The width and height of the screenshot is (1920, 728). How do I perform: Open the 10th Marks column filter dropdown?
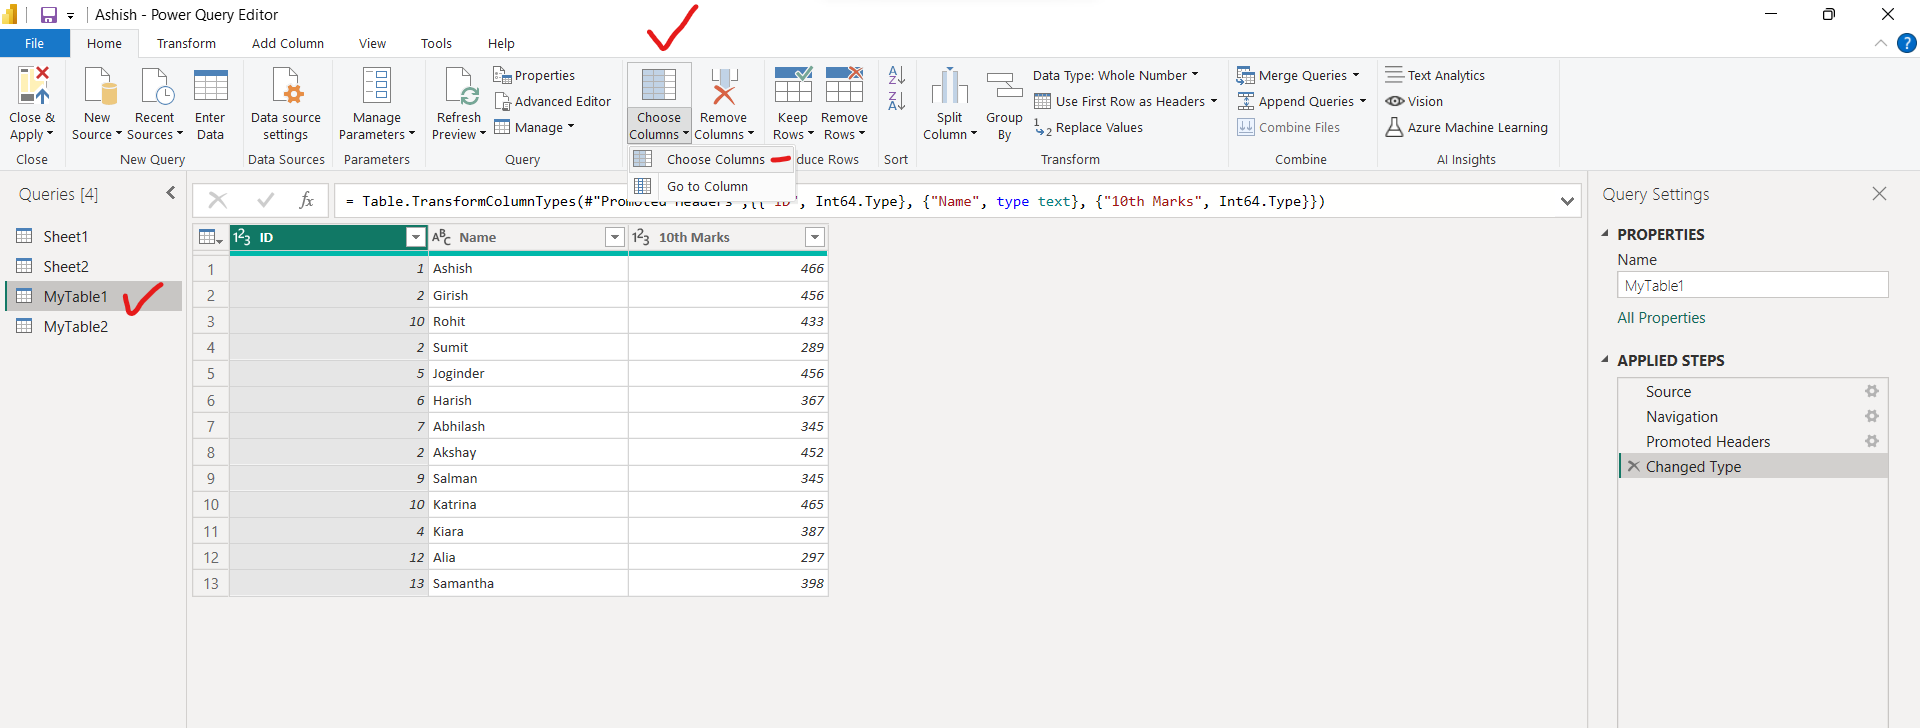815,237
